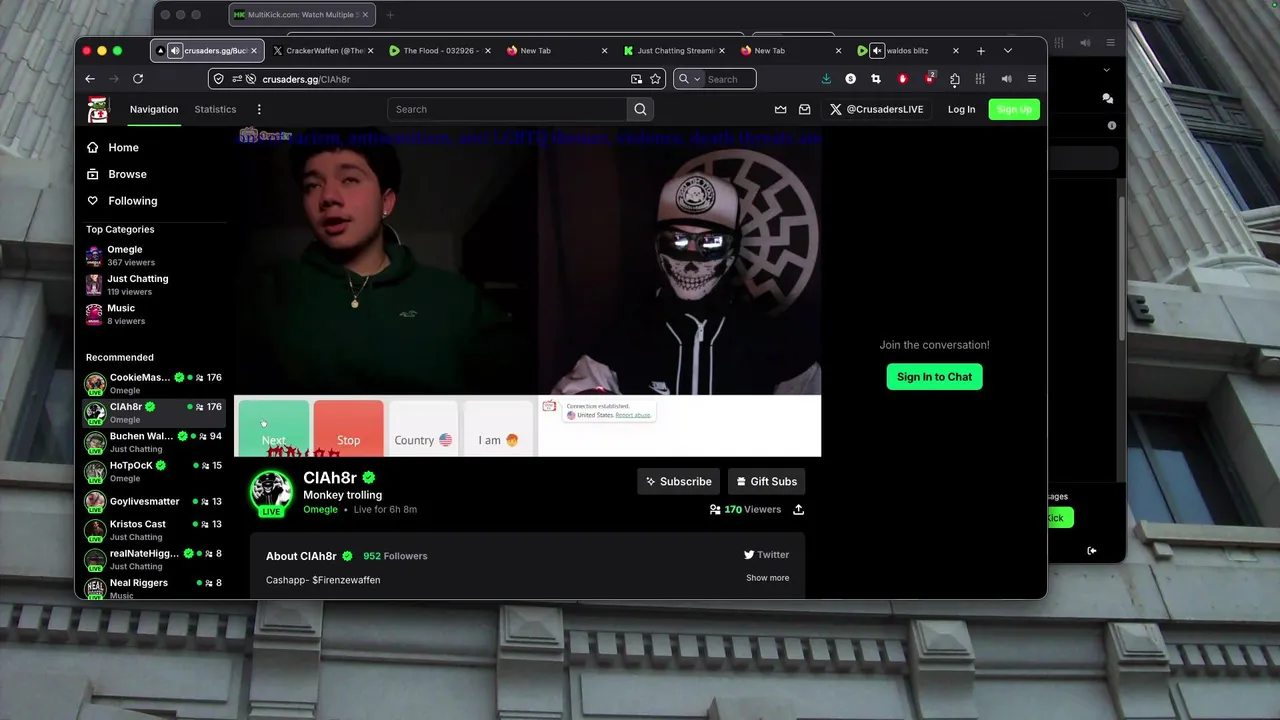This screenshot has width=1280, height=720.
Task: Open the screenshot crop extension icon
Action: pyautogui.click(x=876, y=79)
